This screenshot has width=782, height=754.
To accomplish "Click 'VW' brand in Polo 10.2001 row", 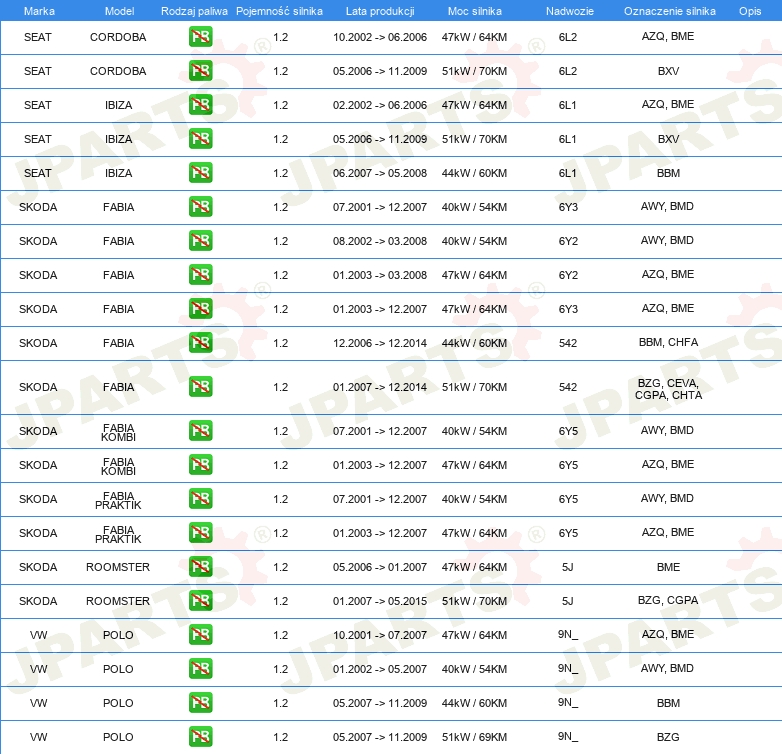I will [38, 635].
